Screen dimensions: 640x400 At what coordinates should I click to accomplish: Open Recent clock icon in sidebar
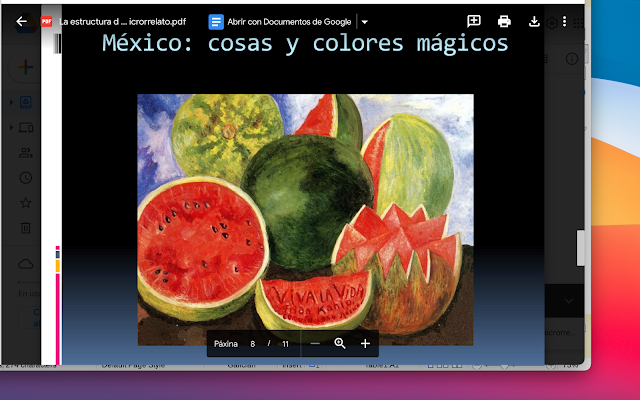(x=25, y=178)
